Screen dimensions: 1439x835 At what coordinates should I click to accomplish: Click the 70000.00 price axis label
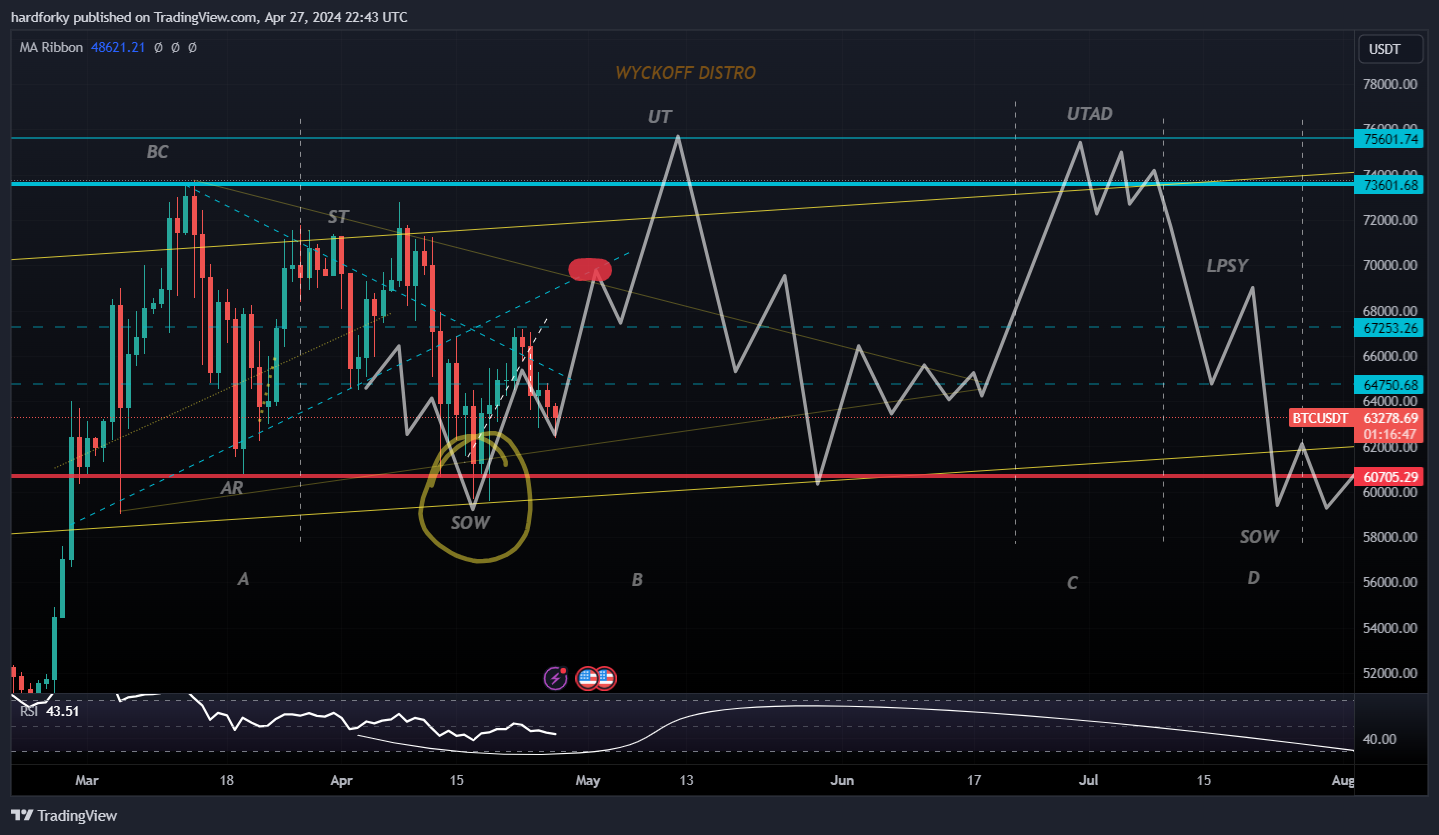pos(1391,266)
